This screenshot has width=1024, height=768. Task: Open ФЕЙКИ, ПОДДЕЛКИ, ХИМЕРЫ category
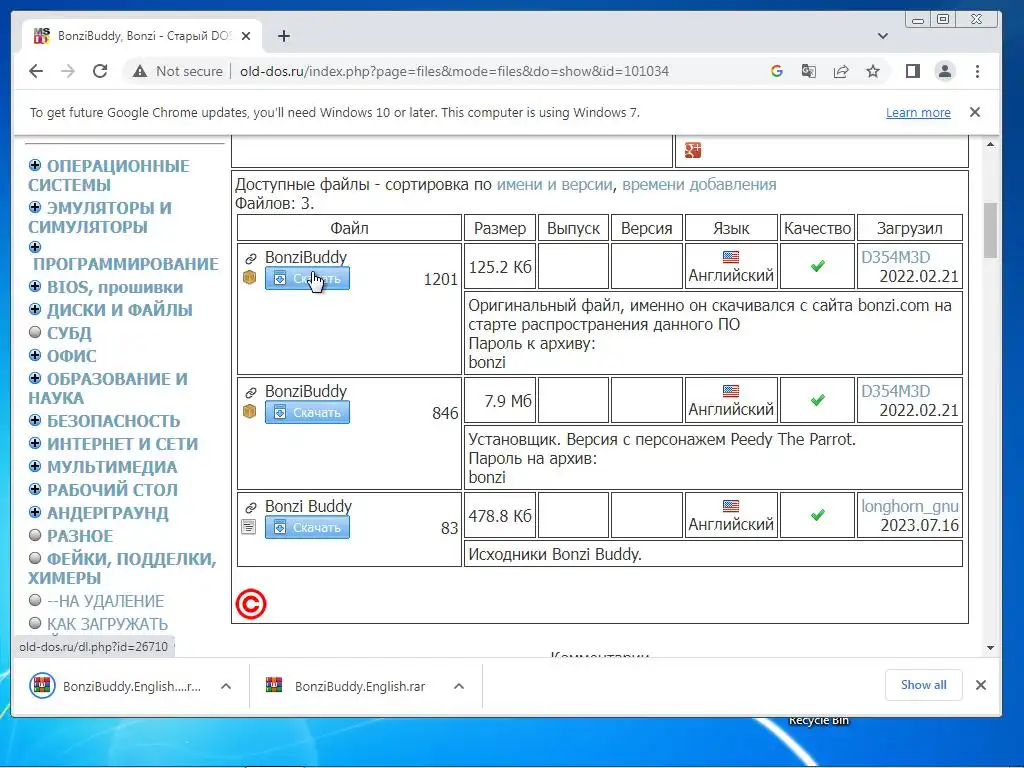pos(122,568)
